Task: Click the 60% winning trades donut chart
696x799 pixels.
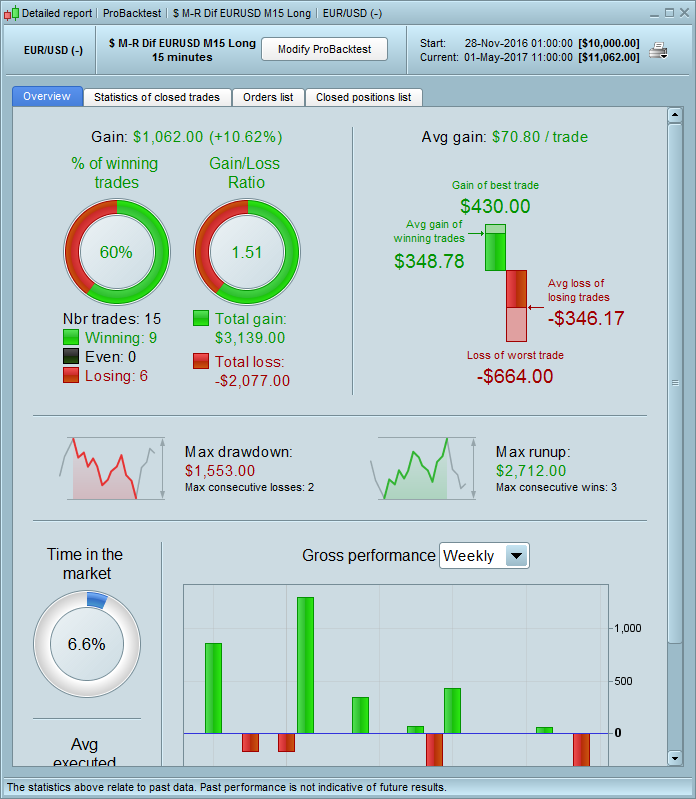Action: click(x=117, y=252)
